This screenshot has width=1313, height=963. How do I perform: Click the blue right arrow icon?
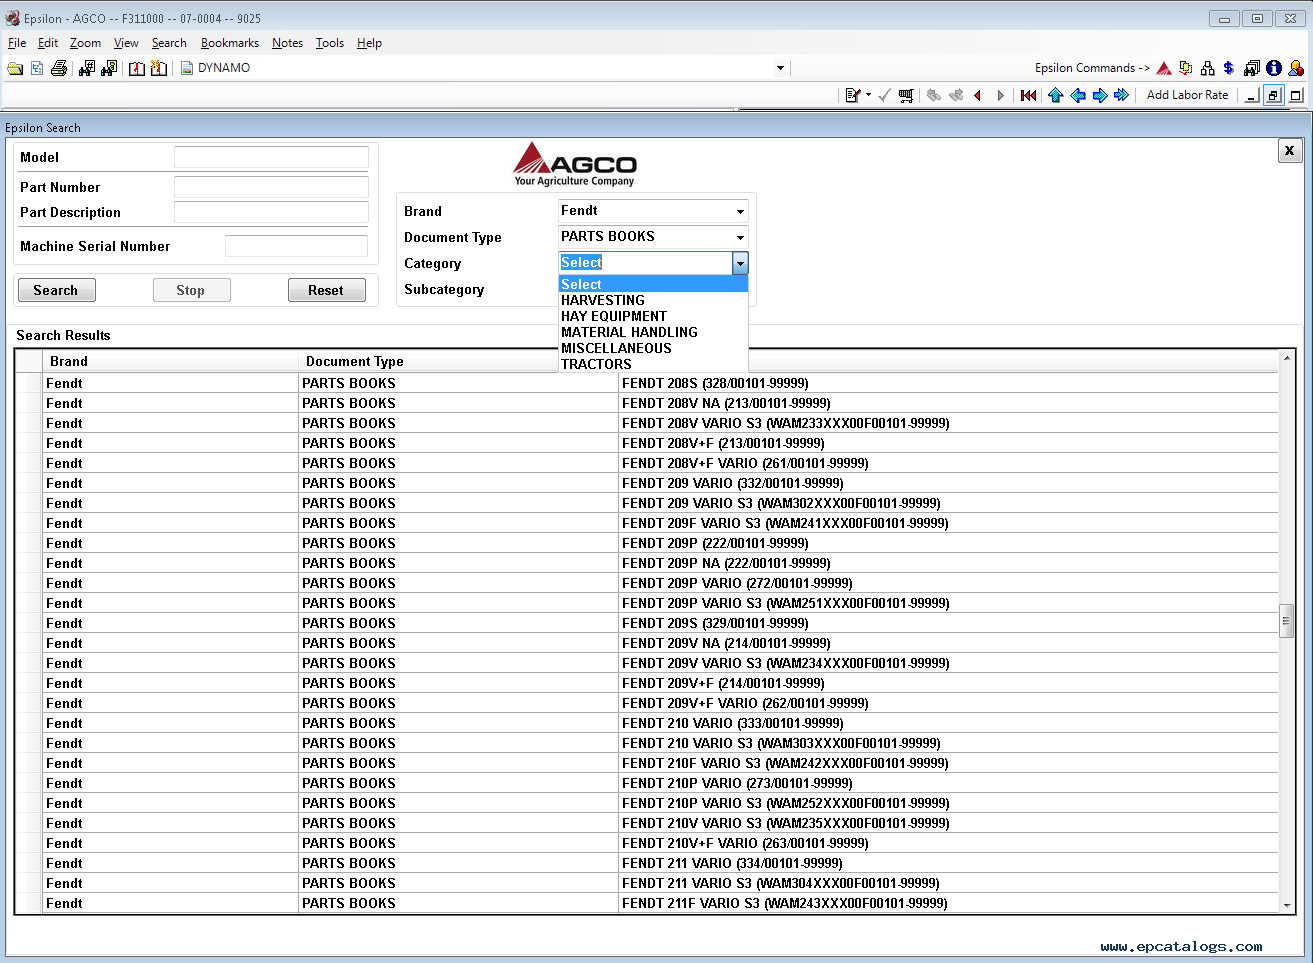(x=1100, y=95)
